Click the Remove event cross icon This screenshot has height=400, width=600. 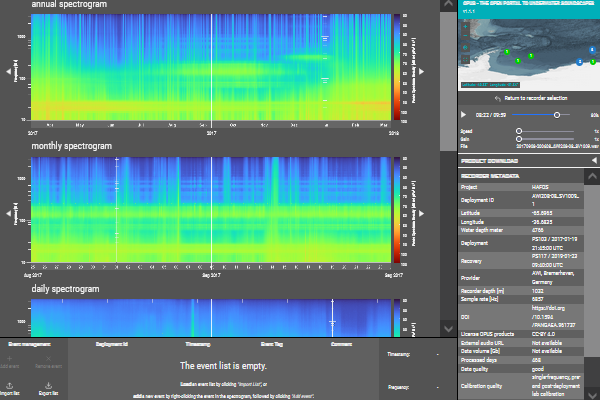pyautogui.click(x=48, y=359)
